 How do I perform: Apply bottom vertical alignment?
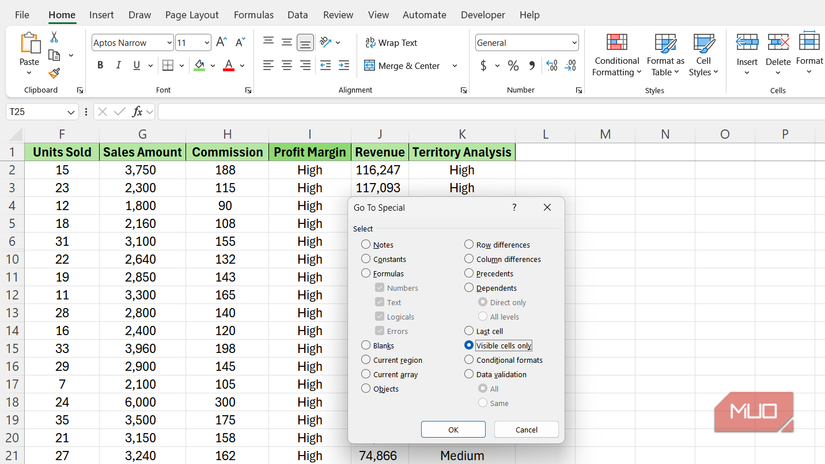pos(305,42)
